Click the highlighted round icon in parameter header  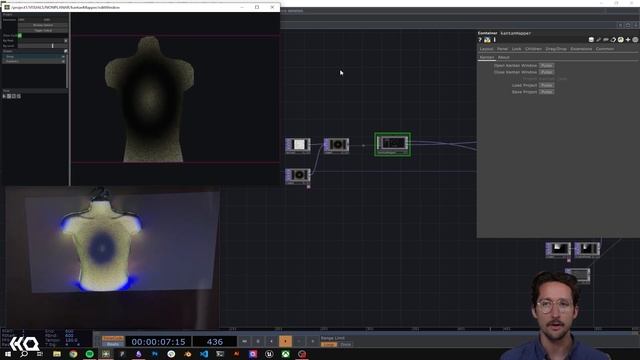620,40
